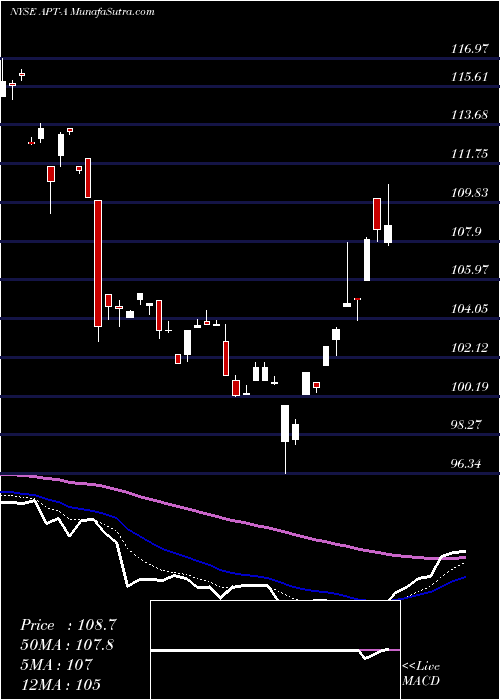Click the 96.34 price level label
The height and width of the screenshot is (700, 500).
467,464
